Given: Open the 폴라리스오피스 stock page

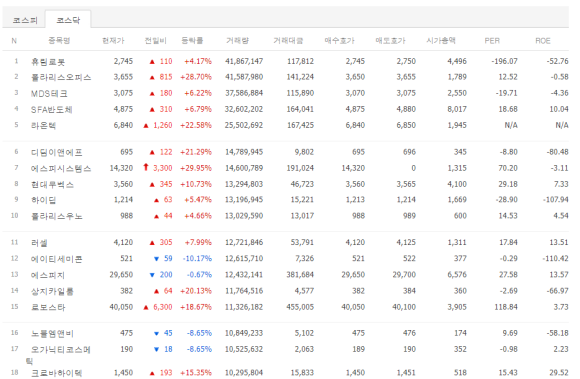Looking at the screenshot, I should 61,78.
